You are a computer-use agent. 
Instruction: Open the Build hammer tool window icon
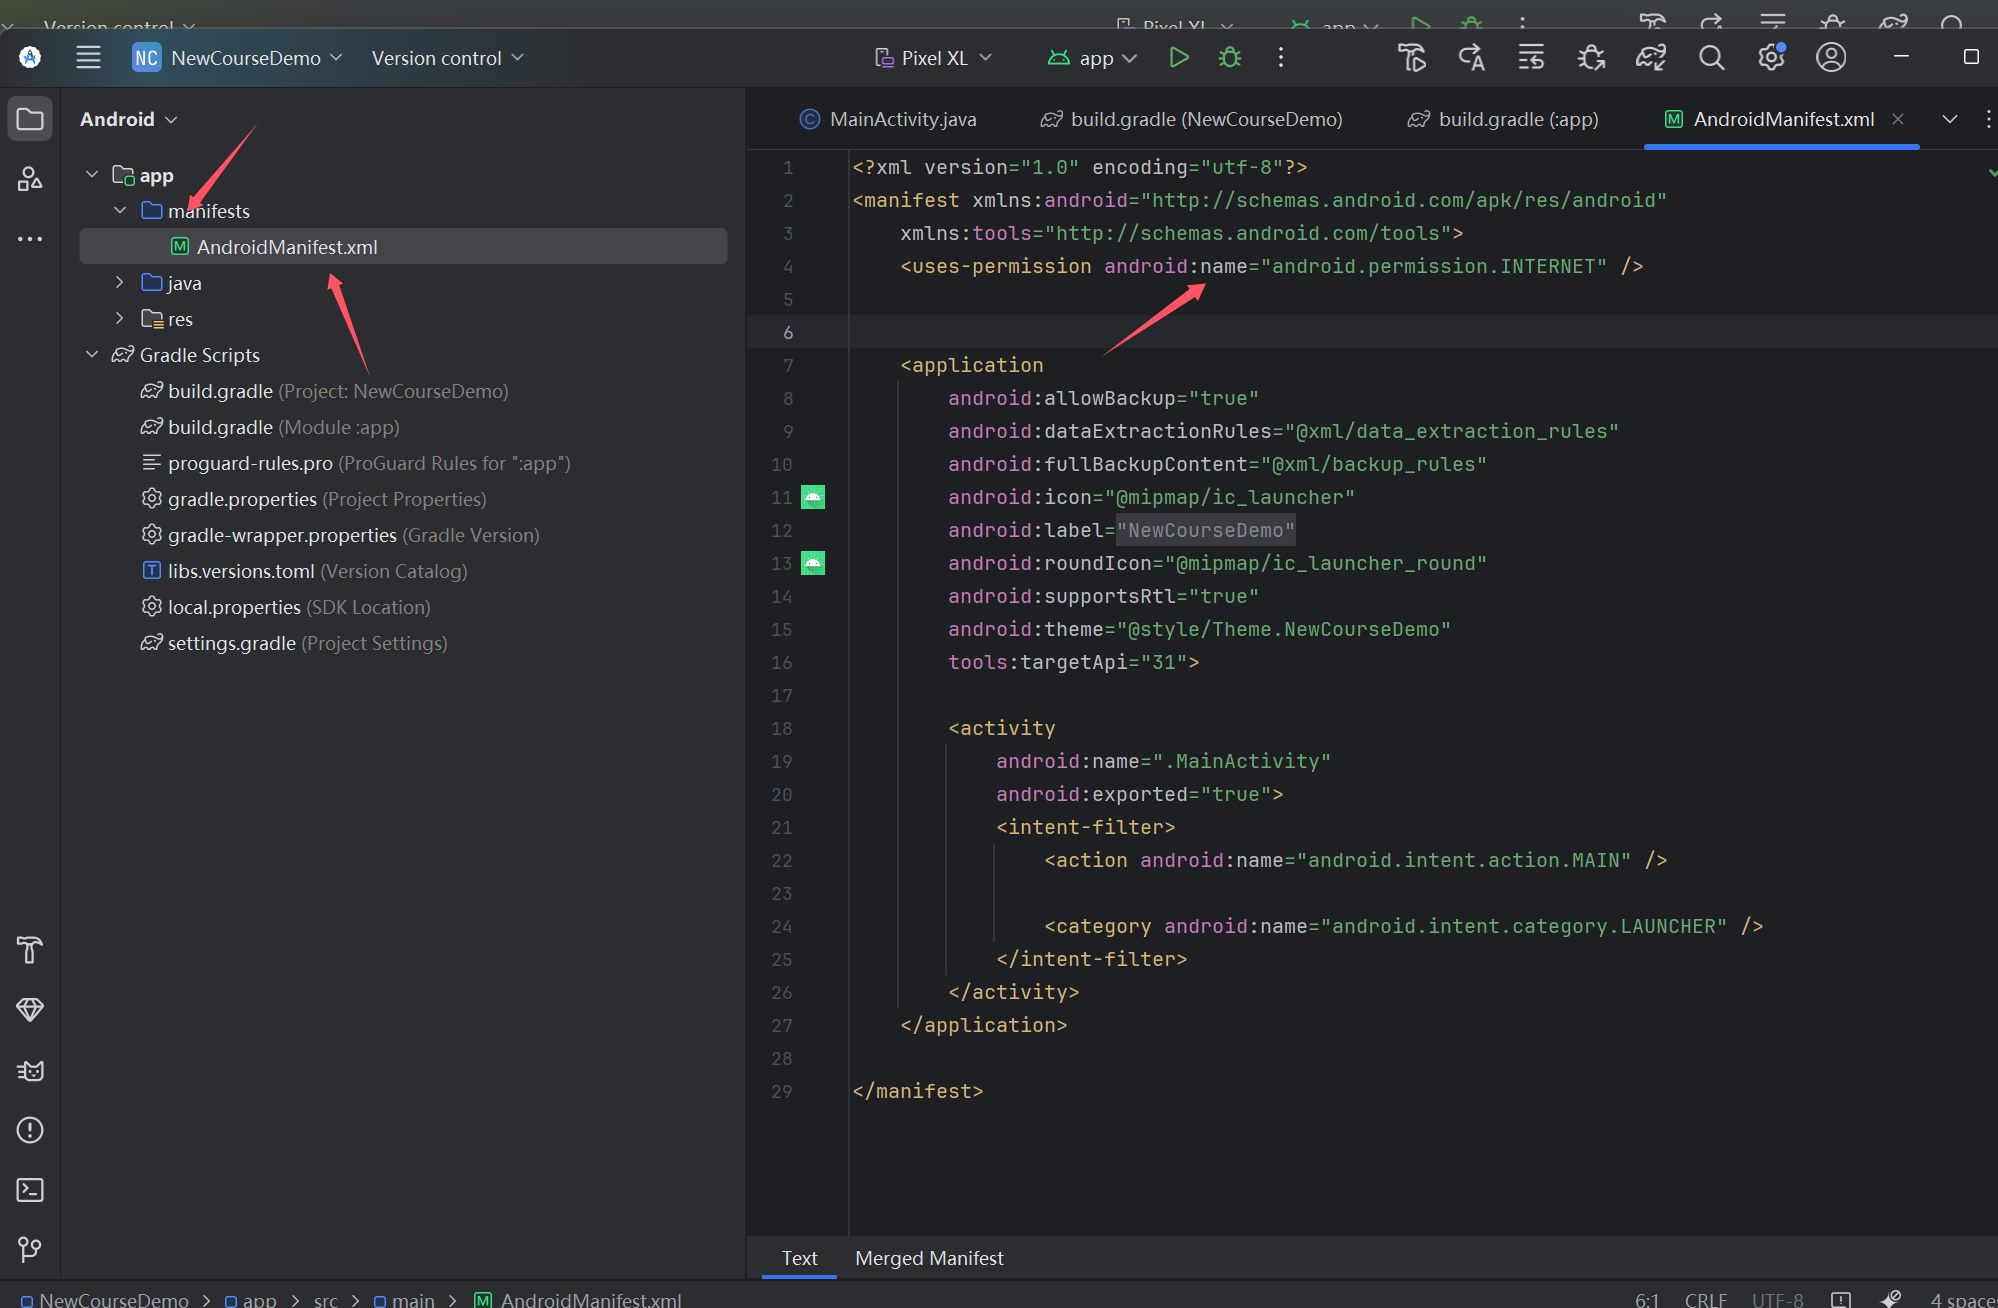pos(30,950)
